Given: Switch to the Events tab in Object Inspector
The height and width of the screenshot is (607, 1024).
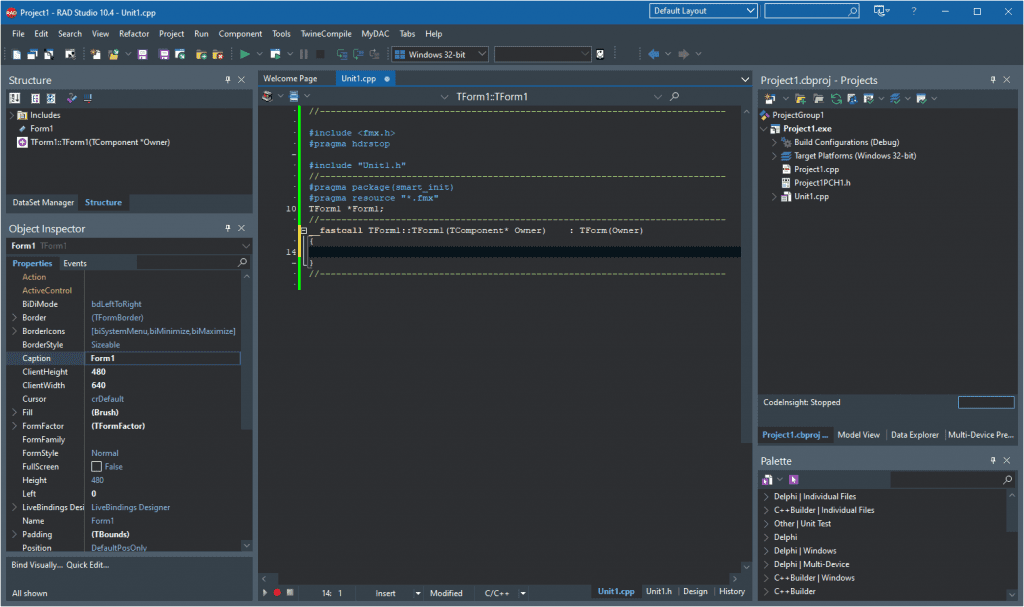Looking at the screenshot, I should (75, 263).
